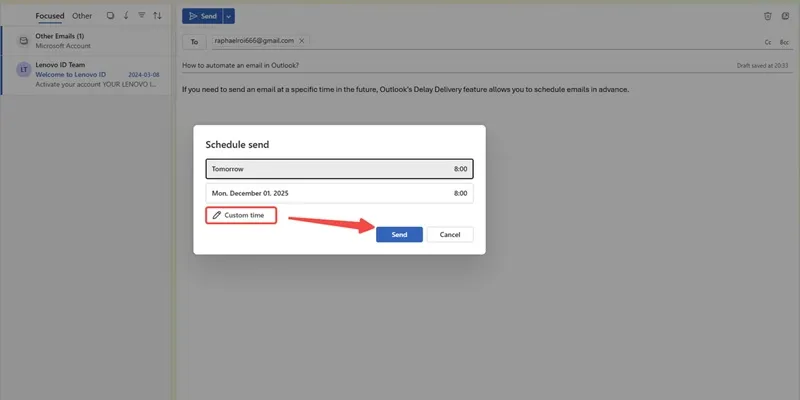Click the jump down arrow icon
800x400 pixels.
point(126,16)
